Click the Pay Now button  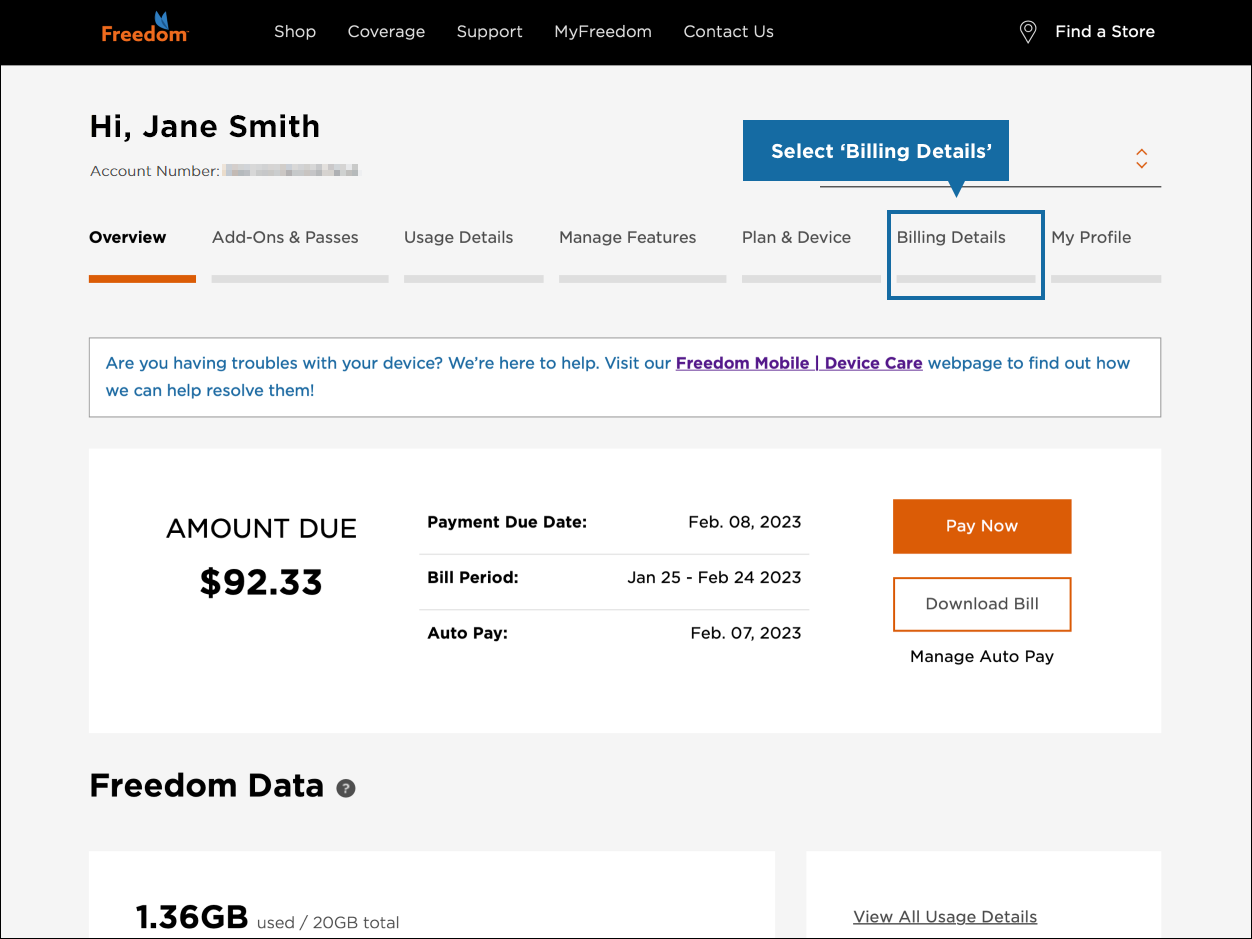pyautogui.click(x=981, y=526)
